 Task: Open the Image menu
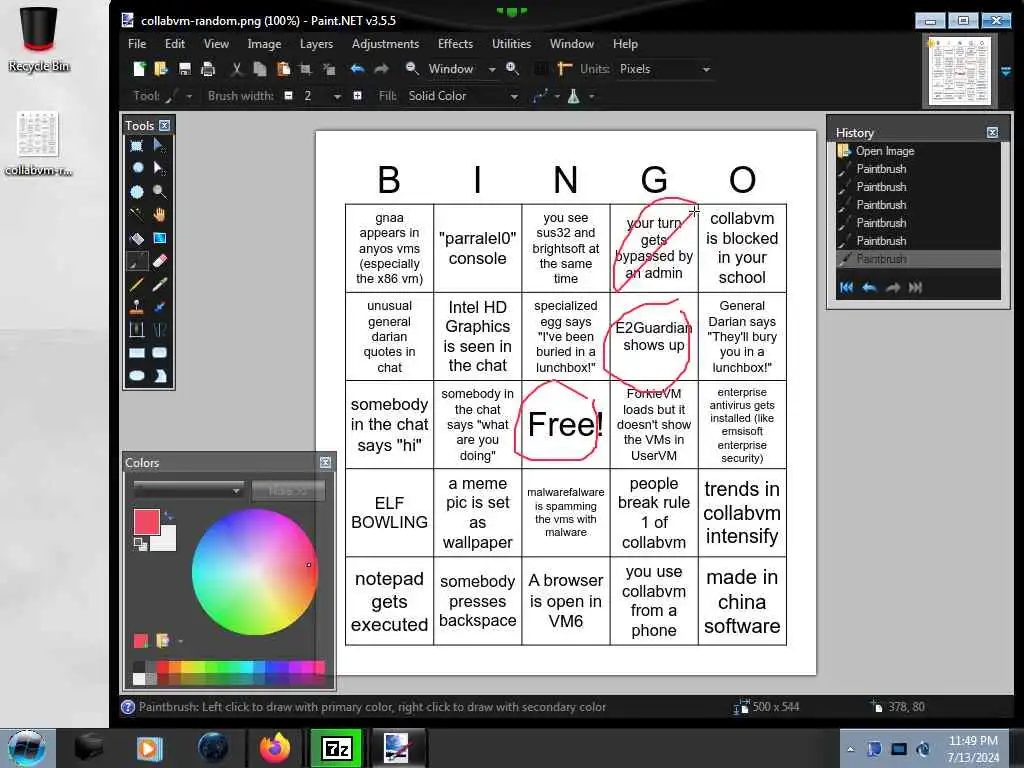(264, 44)
